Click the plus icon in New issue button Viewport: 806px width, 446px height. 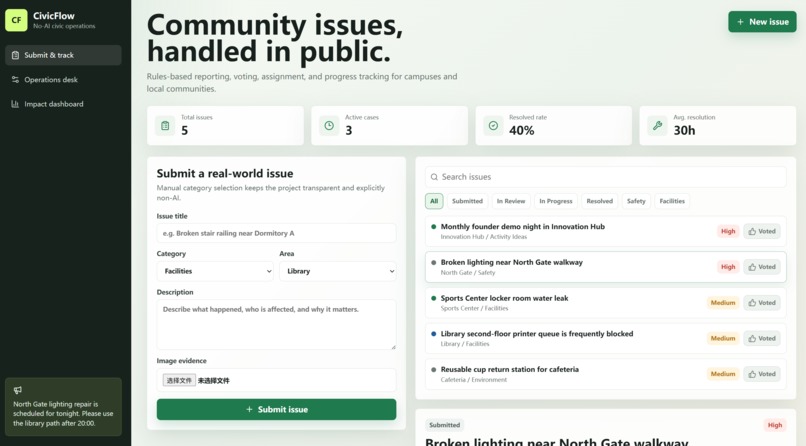(740, 22)
